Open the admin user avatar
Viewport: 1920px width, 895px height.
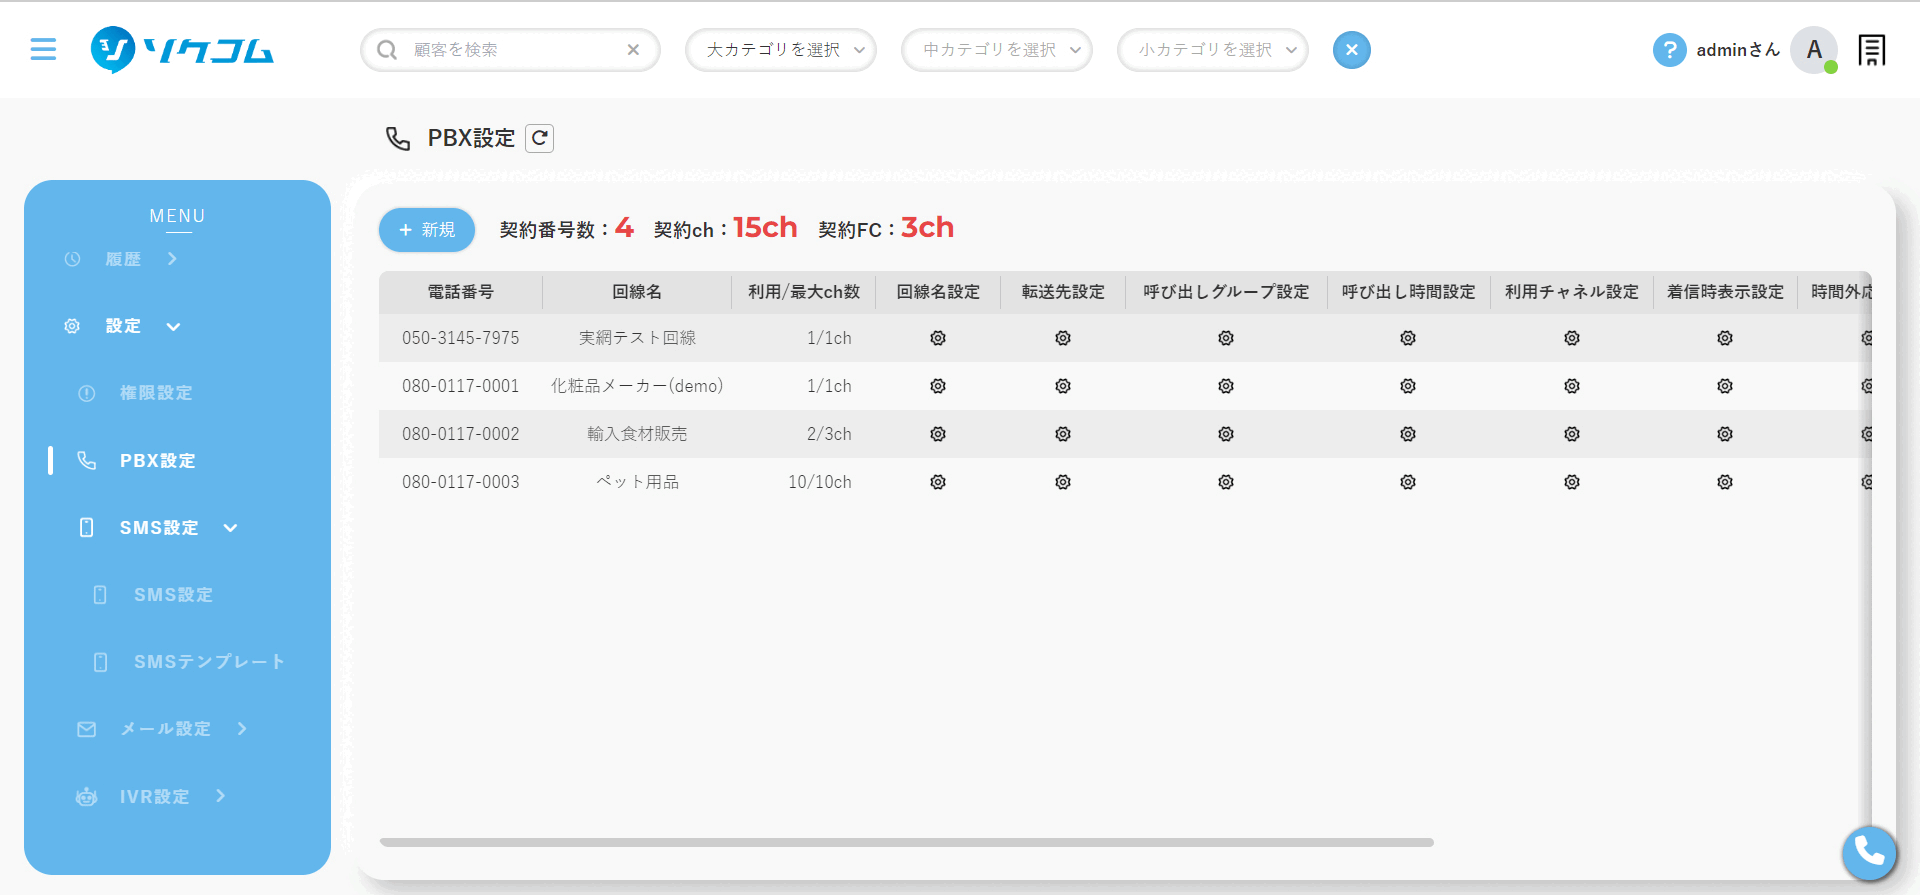point(1813,50)
